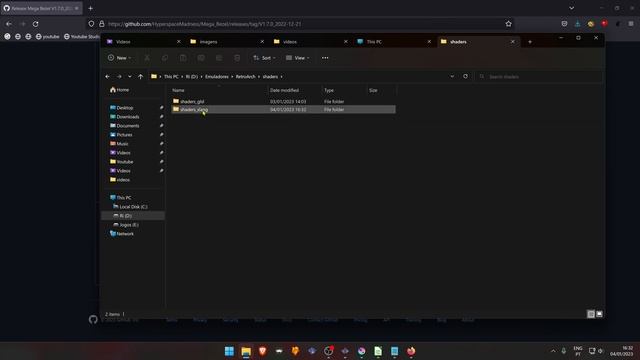
Task: Open Brave browser from the taskbar
Action: coord(262,351)
